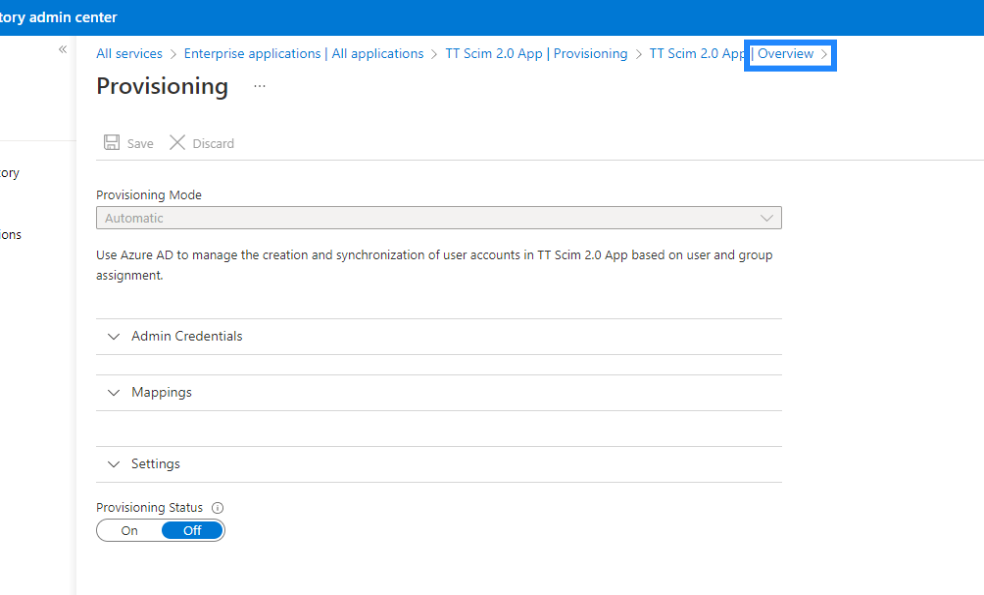This screenshot has height=595, width=984.
Task: Open the Provisioning Mode Automatic dropdown
Action: [x=439, y=218]
